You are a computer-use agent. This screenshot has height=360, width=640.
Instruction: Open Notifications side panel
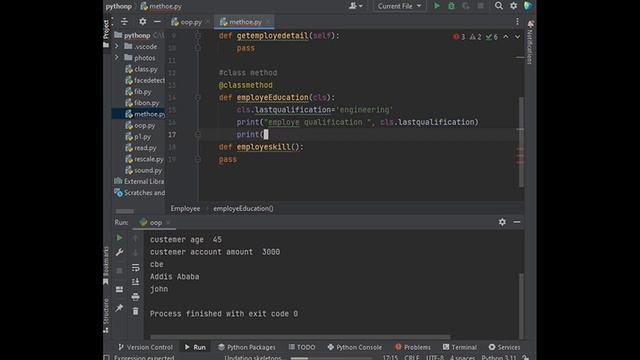pos(530,42)
